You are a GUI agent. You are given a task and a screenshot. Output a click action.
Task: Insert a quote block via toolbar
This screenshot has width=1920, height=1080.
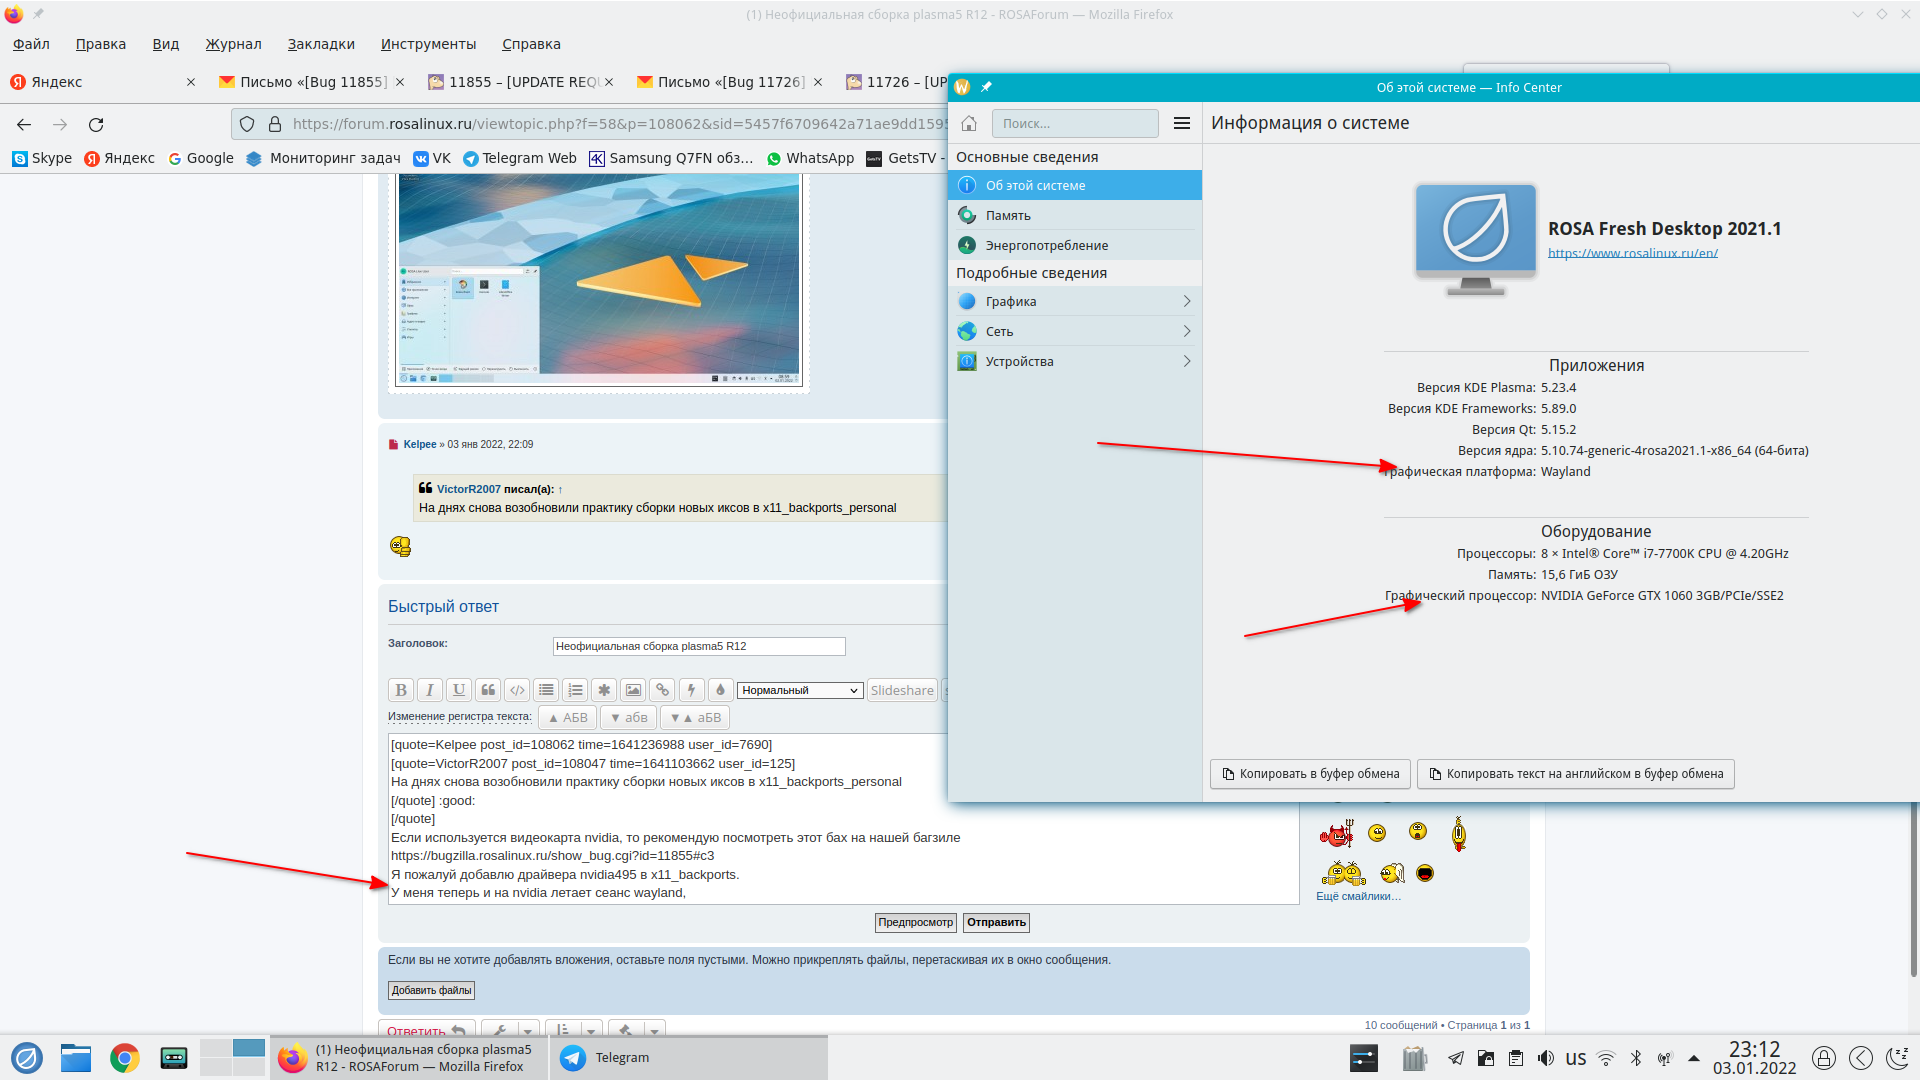point(488,690)
